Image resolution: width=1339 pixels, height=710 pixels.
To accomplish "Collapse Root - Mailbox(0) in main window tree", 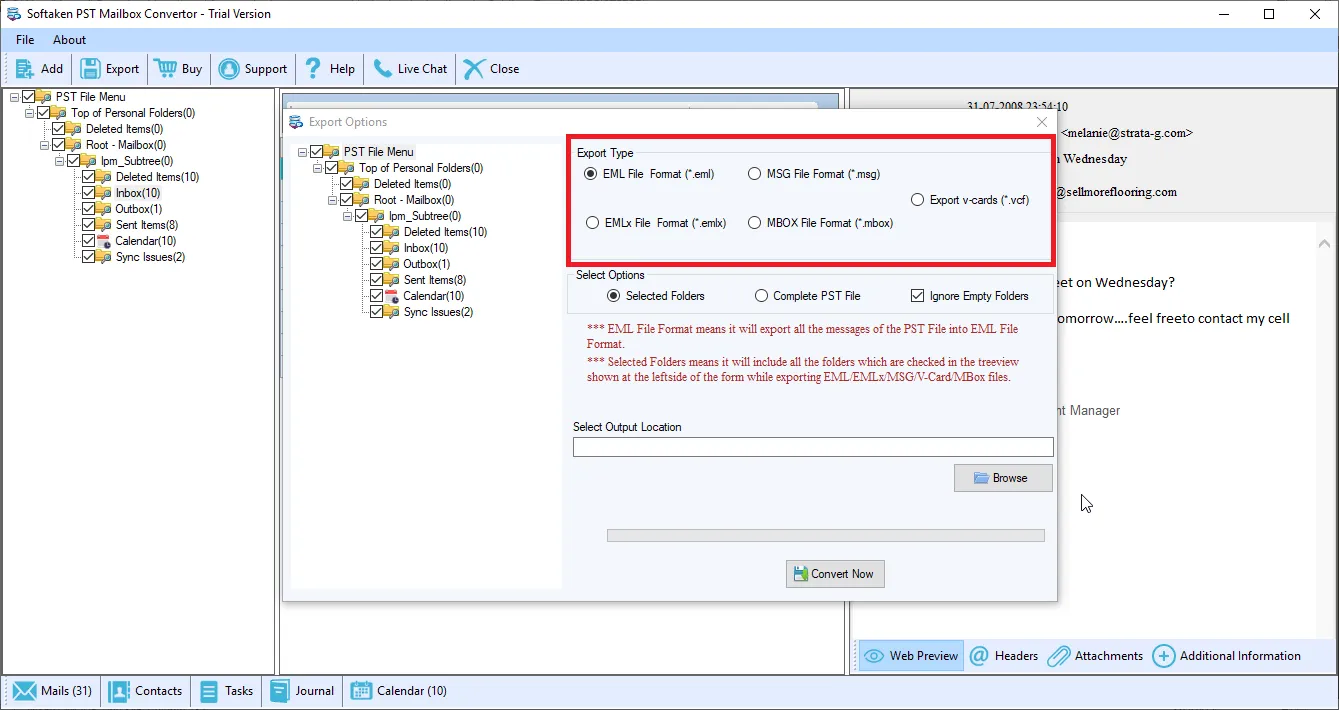I will click(44, 145).
